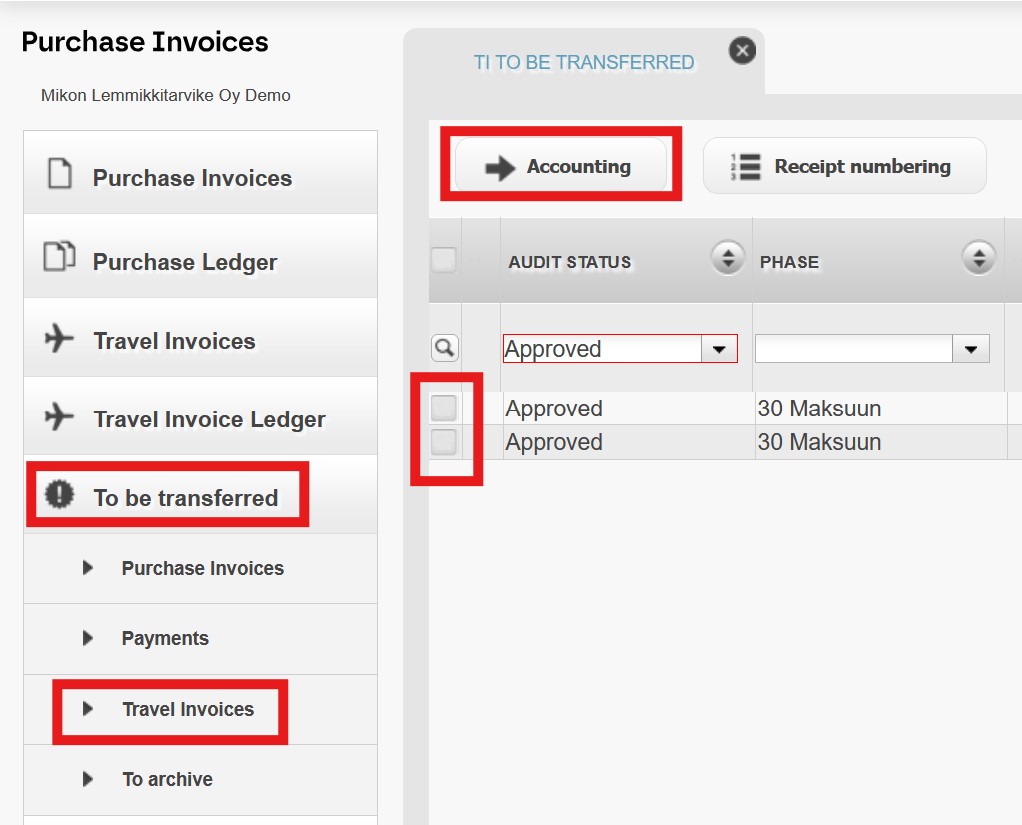This screenshot has width=1022, height=825.
Task: Expand Payments submenu triangle
Action: (88, 638)
